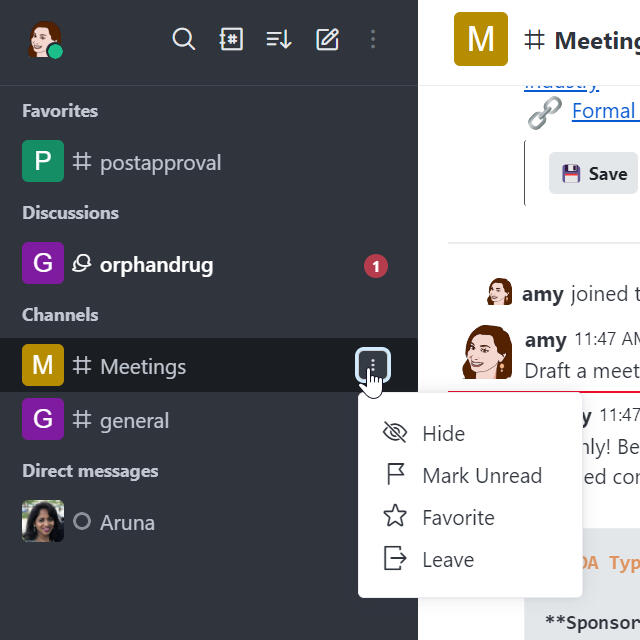Click the sort display icon
Screen dimensions: 640x640
[279, 39]
